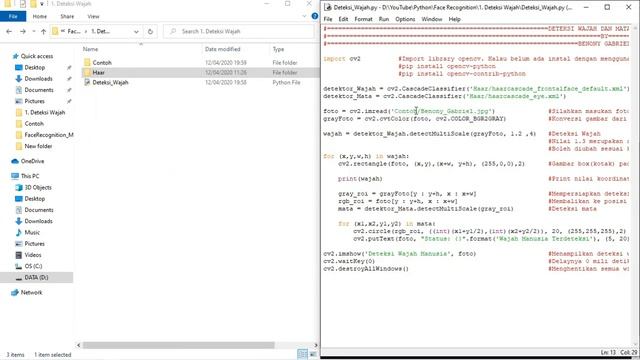Click the 'import cv2' code line
Screen dimensions: 640x360
point(342,59)
